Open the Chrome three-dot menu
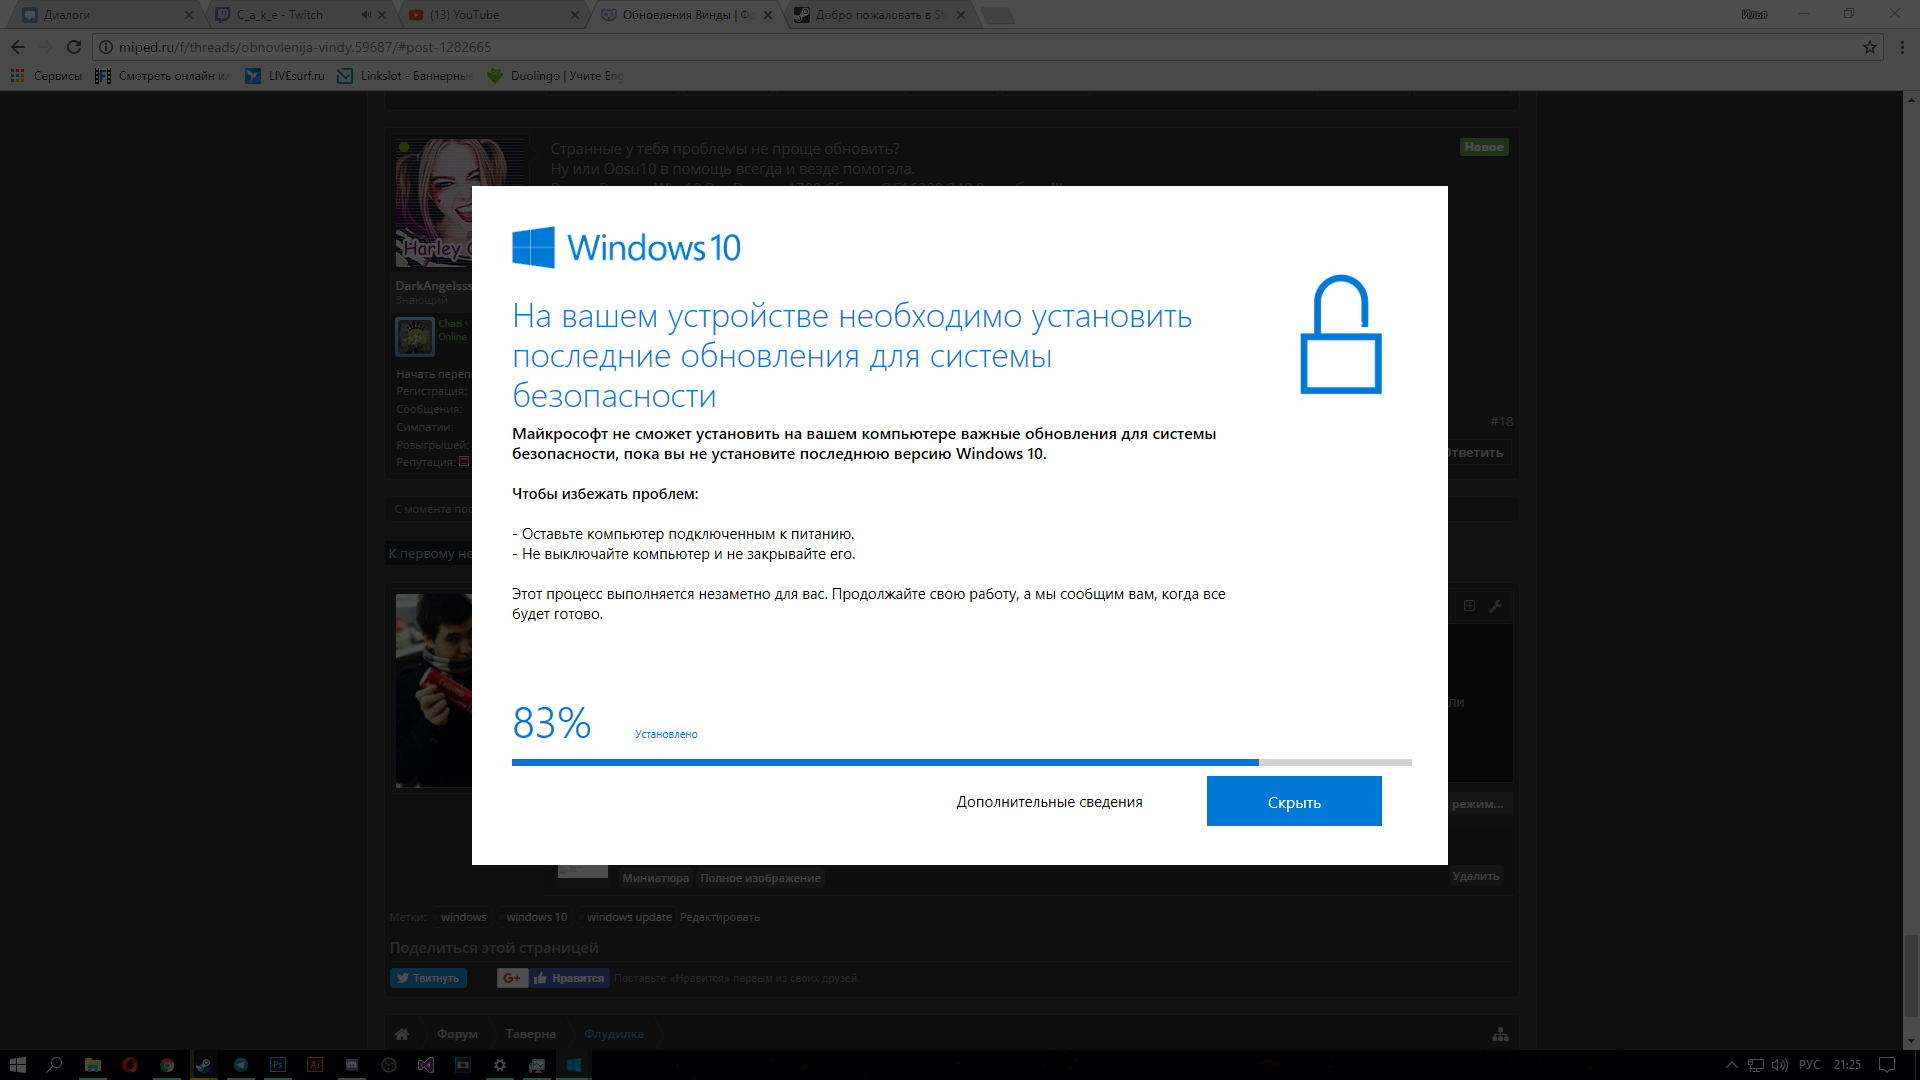The height and width of the screenshot is (1080, 1920). point(1902,47)
